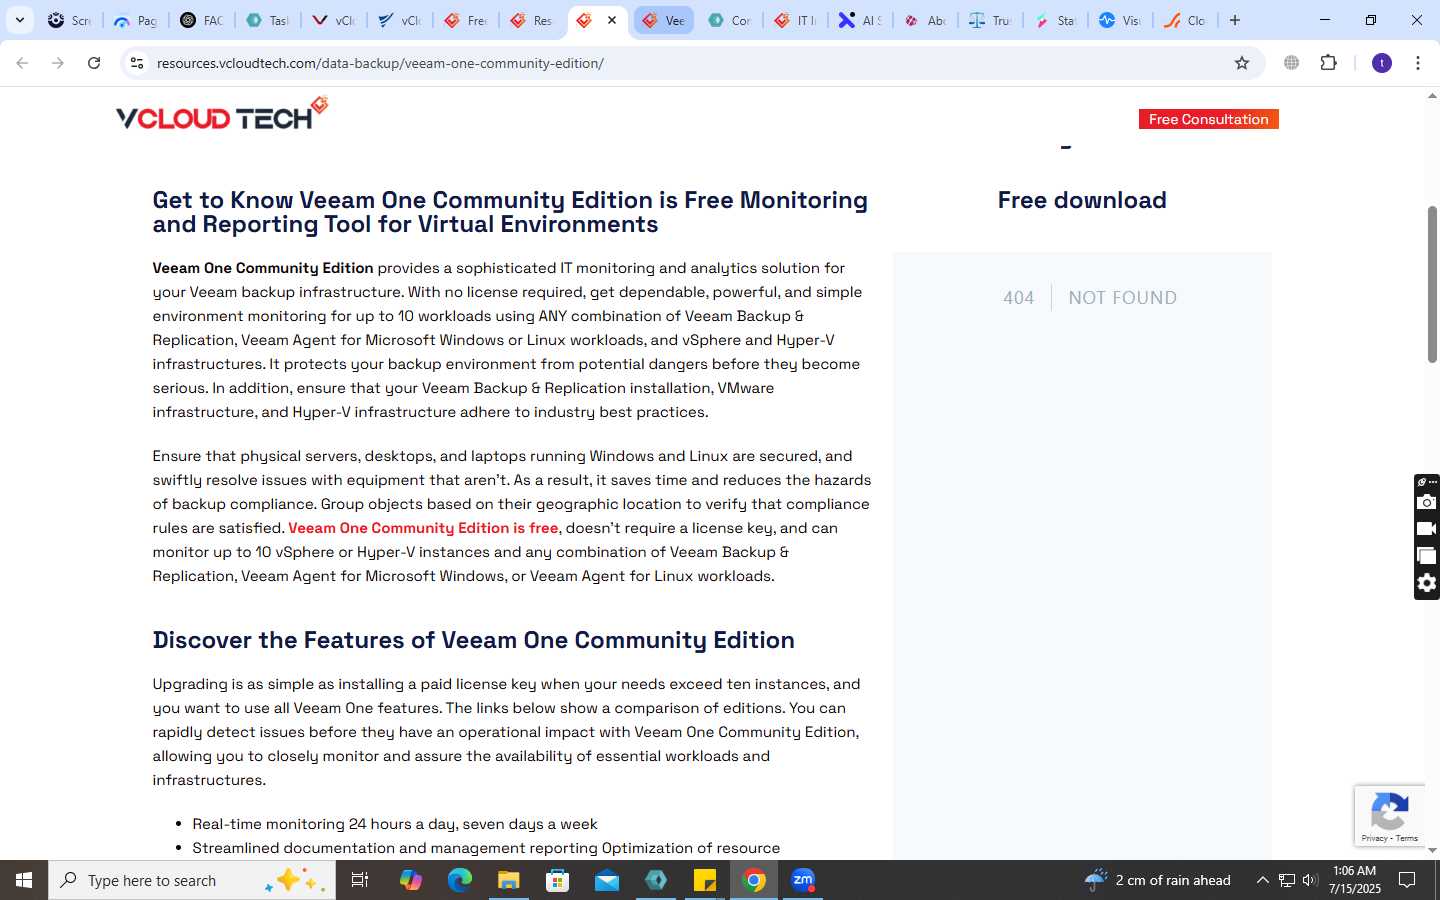Open Microsoft Copilot from the taskbar

tap(410, 880)
